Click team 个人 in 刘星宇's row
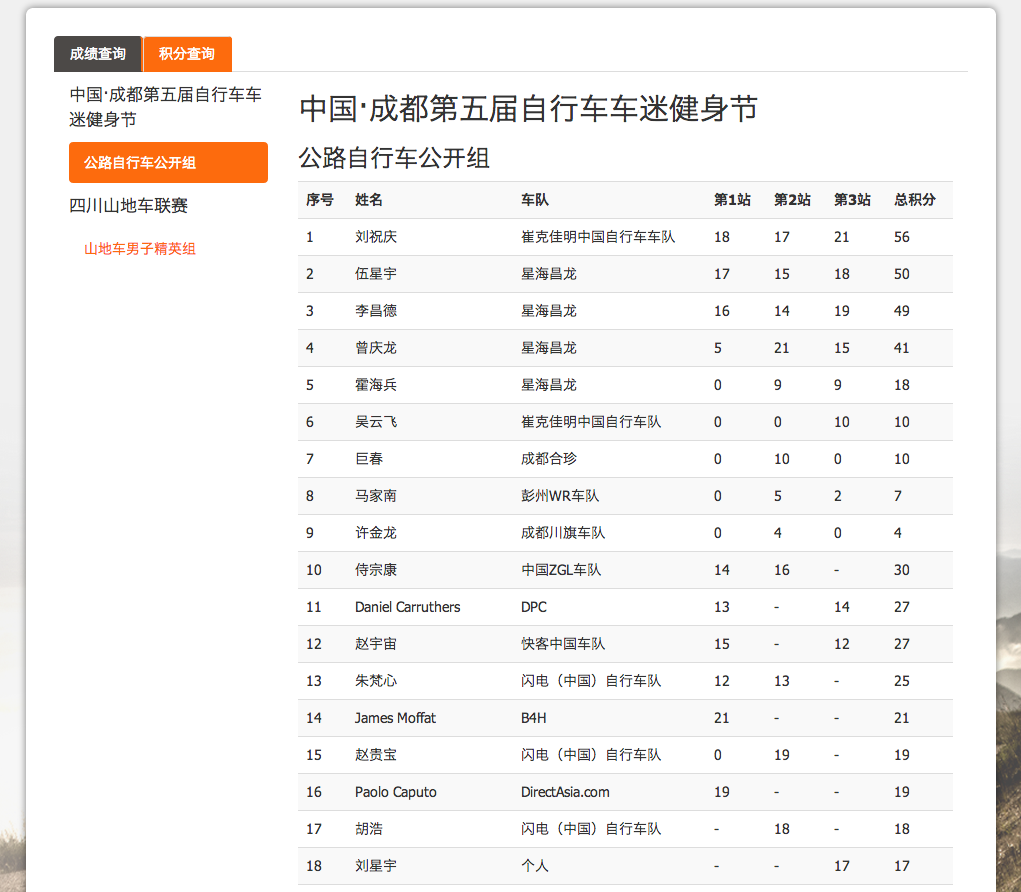 [x=535, y=866]
